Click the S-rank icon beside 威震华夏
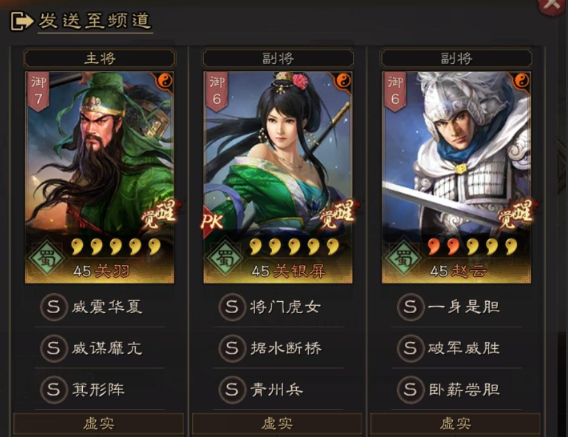Screen dimensions: 568x437 (54, 307)
